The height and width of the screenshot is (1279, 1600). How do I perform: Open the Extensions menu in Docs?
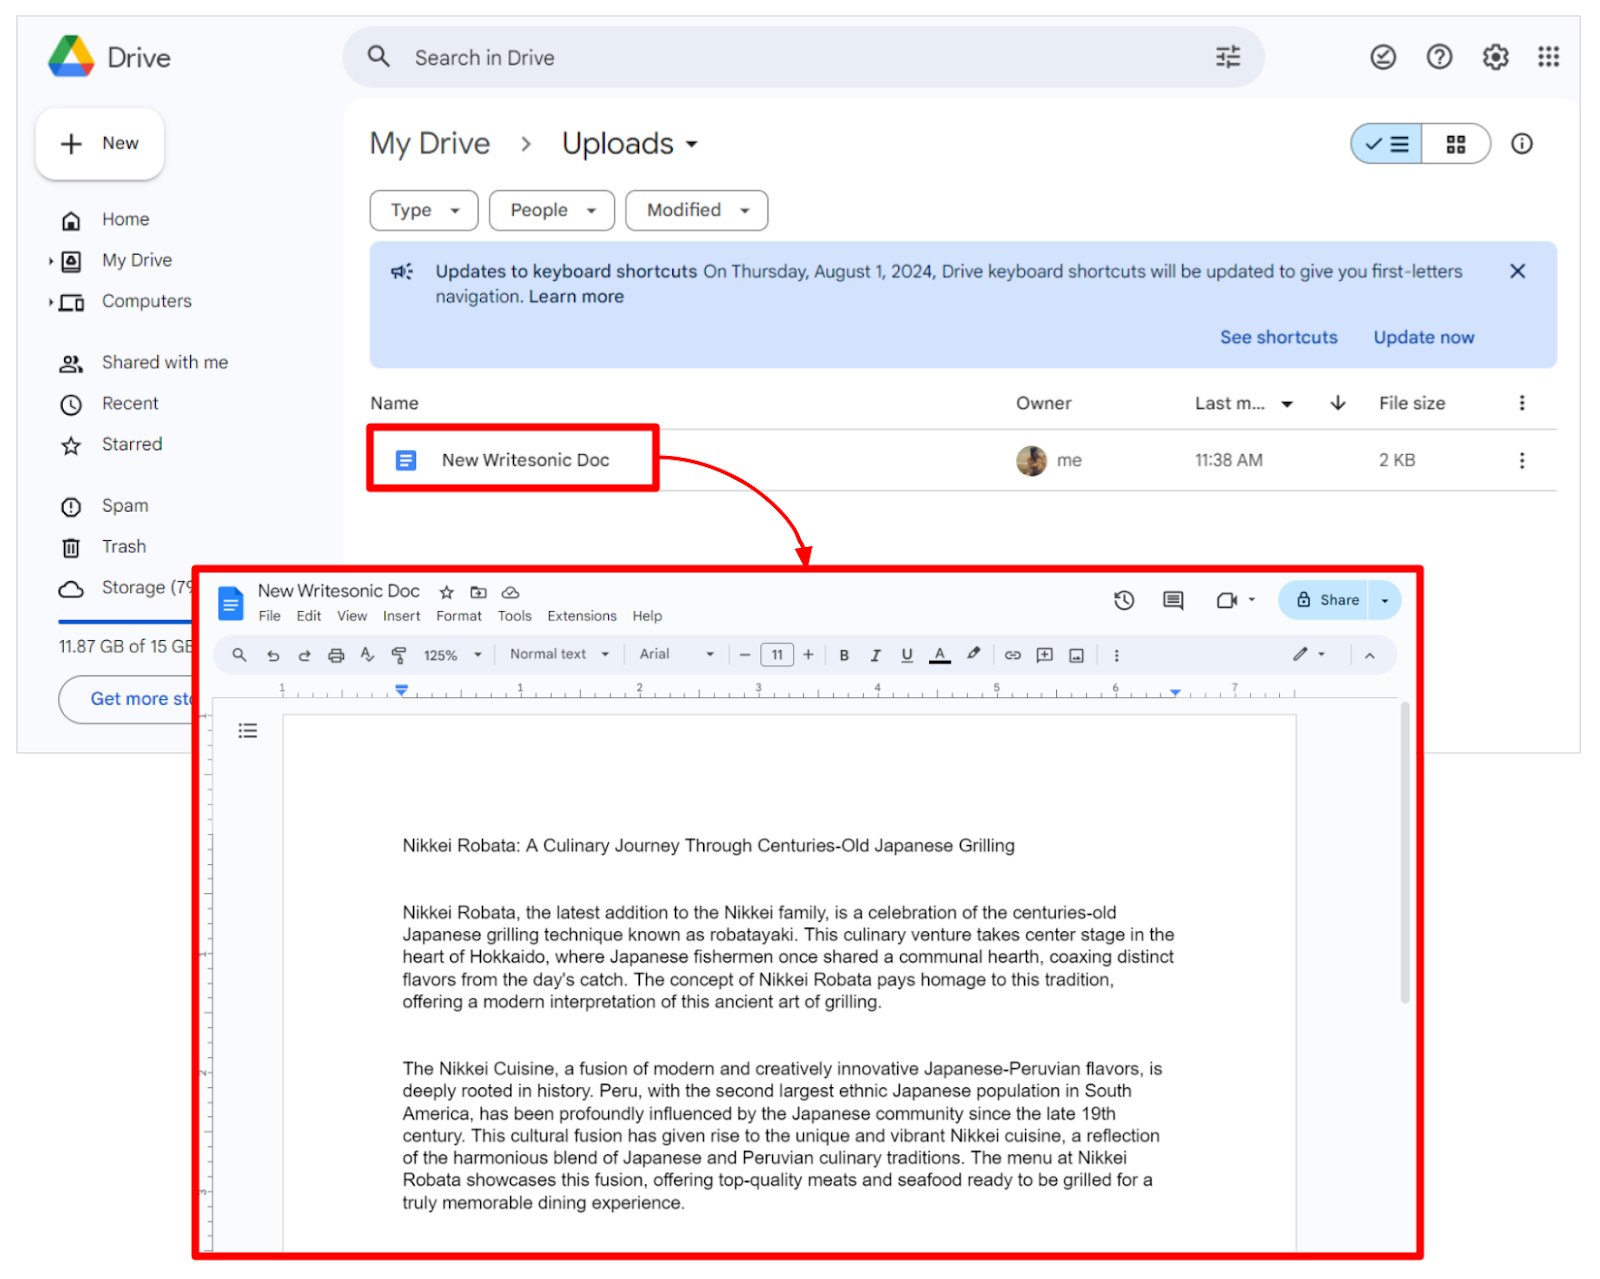point(582,616)
